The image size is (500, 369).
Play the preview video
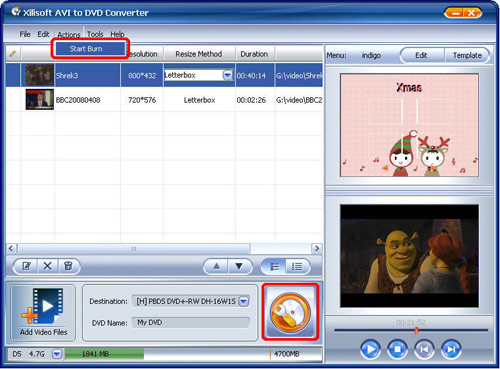tap(370, 349)
